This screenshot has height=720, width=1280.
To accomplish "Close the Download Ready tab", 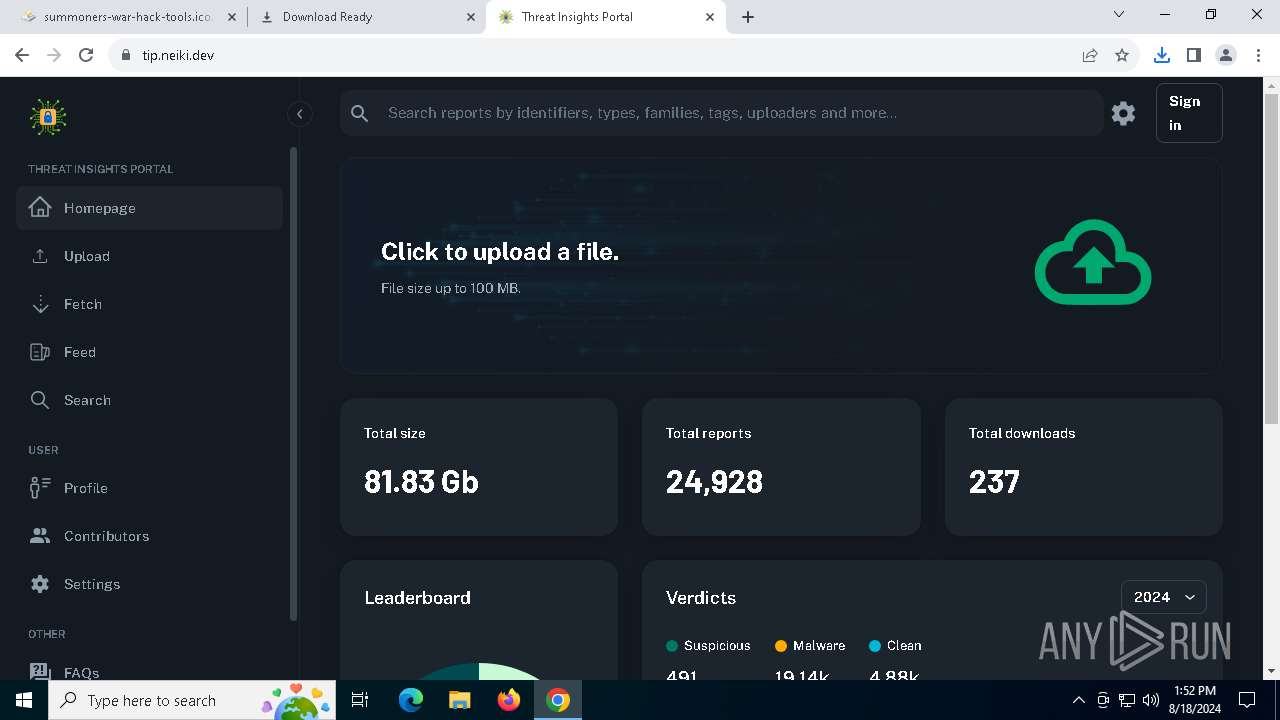I will click(x=470, y=17).
